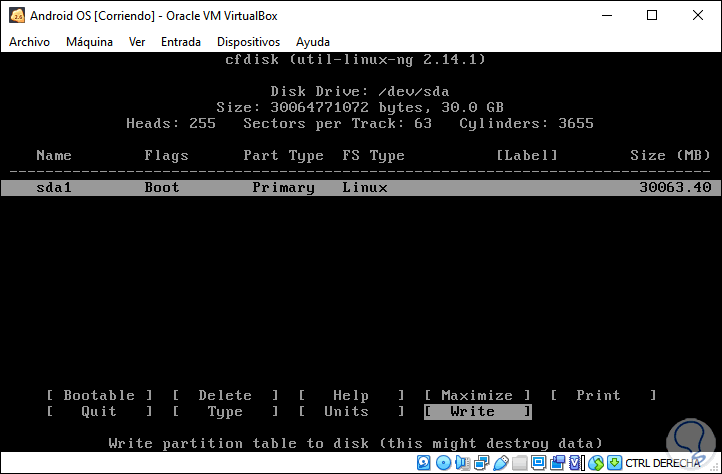Open the Dispositivos menu

248,42
